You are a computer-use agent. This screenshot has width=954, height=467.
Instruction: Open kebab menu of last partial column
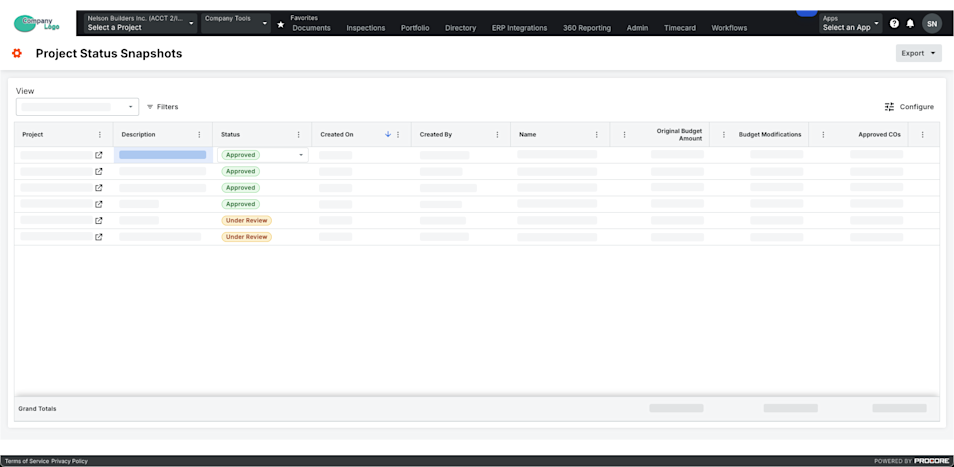coord(922,134)
